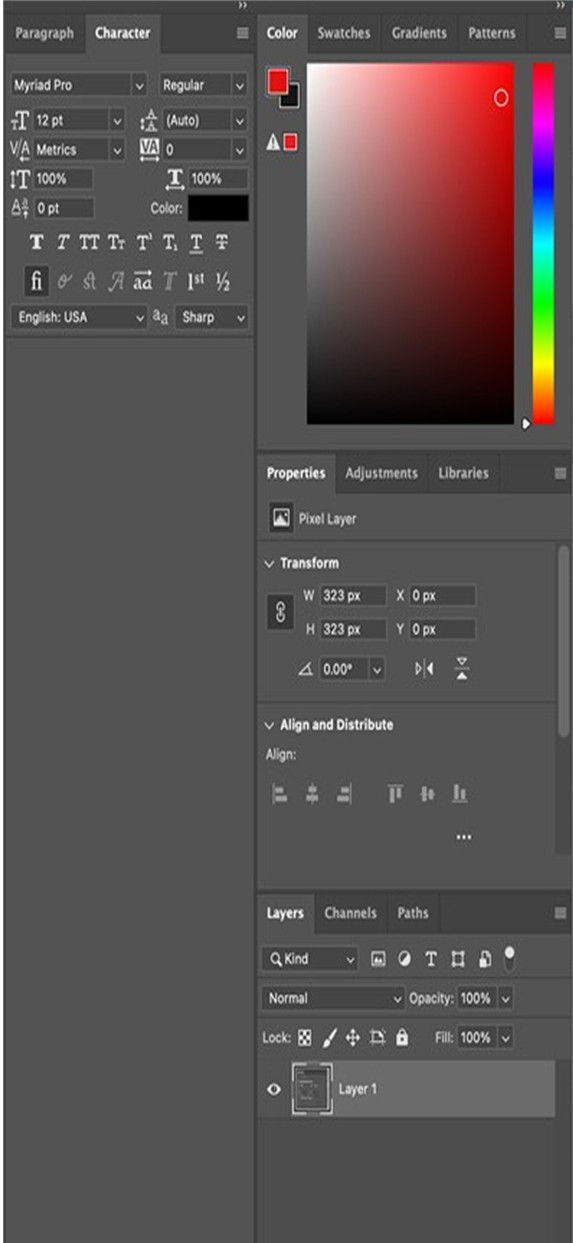Lock transparent pixels in Layers panel
Viewport: 573px width, 1243px height.
click(x=305, y=1038)
